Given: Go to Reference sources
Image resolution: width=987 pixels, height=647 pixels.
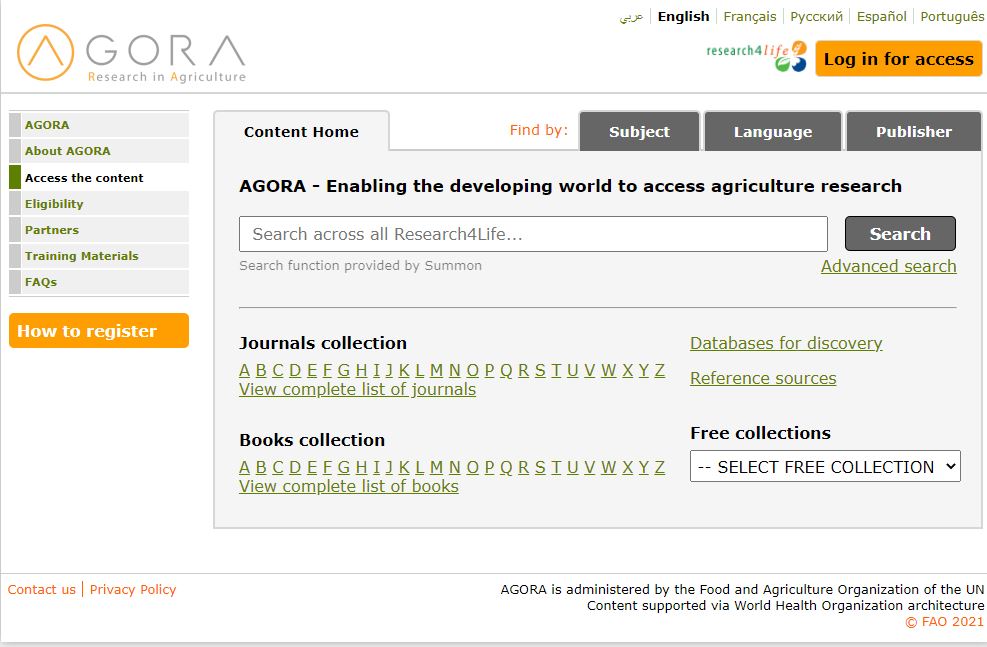Looking at the screenshot, I should [x=763, y=378].
